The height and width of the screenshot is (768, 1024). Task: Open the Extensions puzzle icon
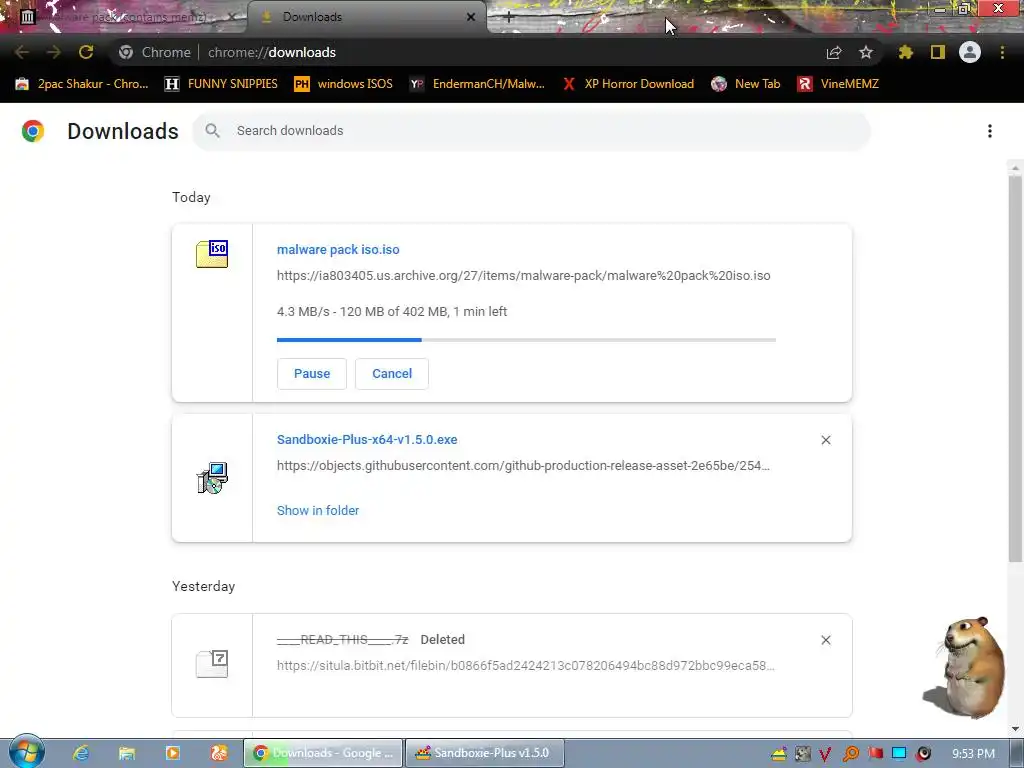(906, 52)
